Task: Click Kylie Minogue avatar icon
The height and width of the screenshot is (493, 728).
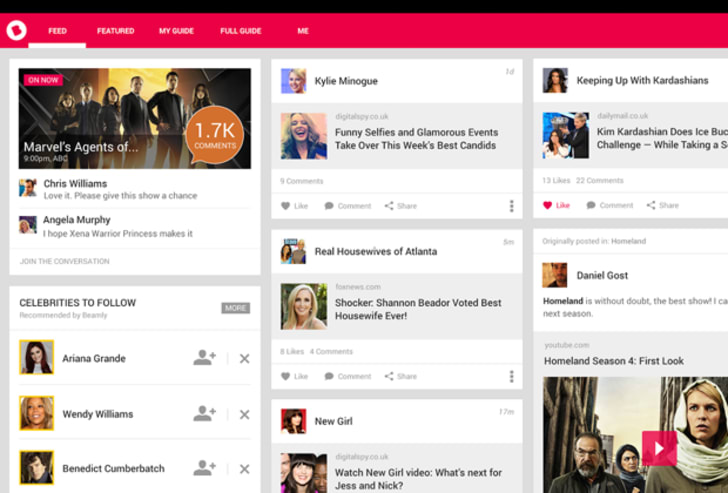Action: click(x=293, y=81)
